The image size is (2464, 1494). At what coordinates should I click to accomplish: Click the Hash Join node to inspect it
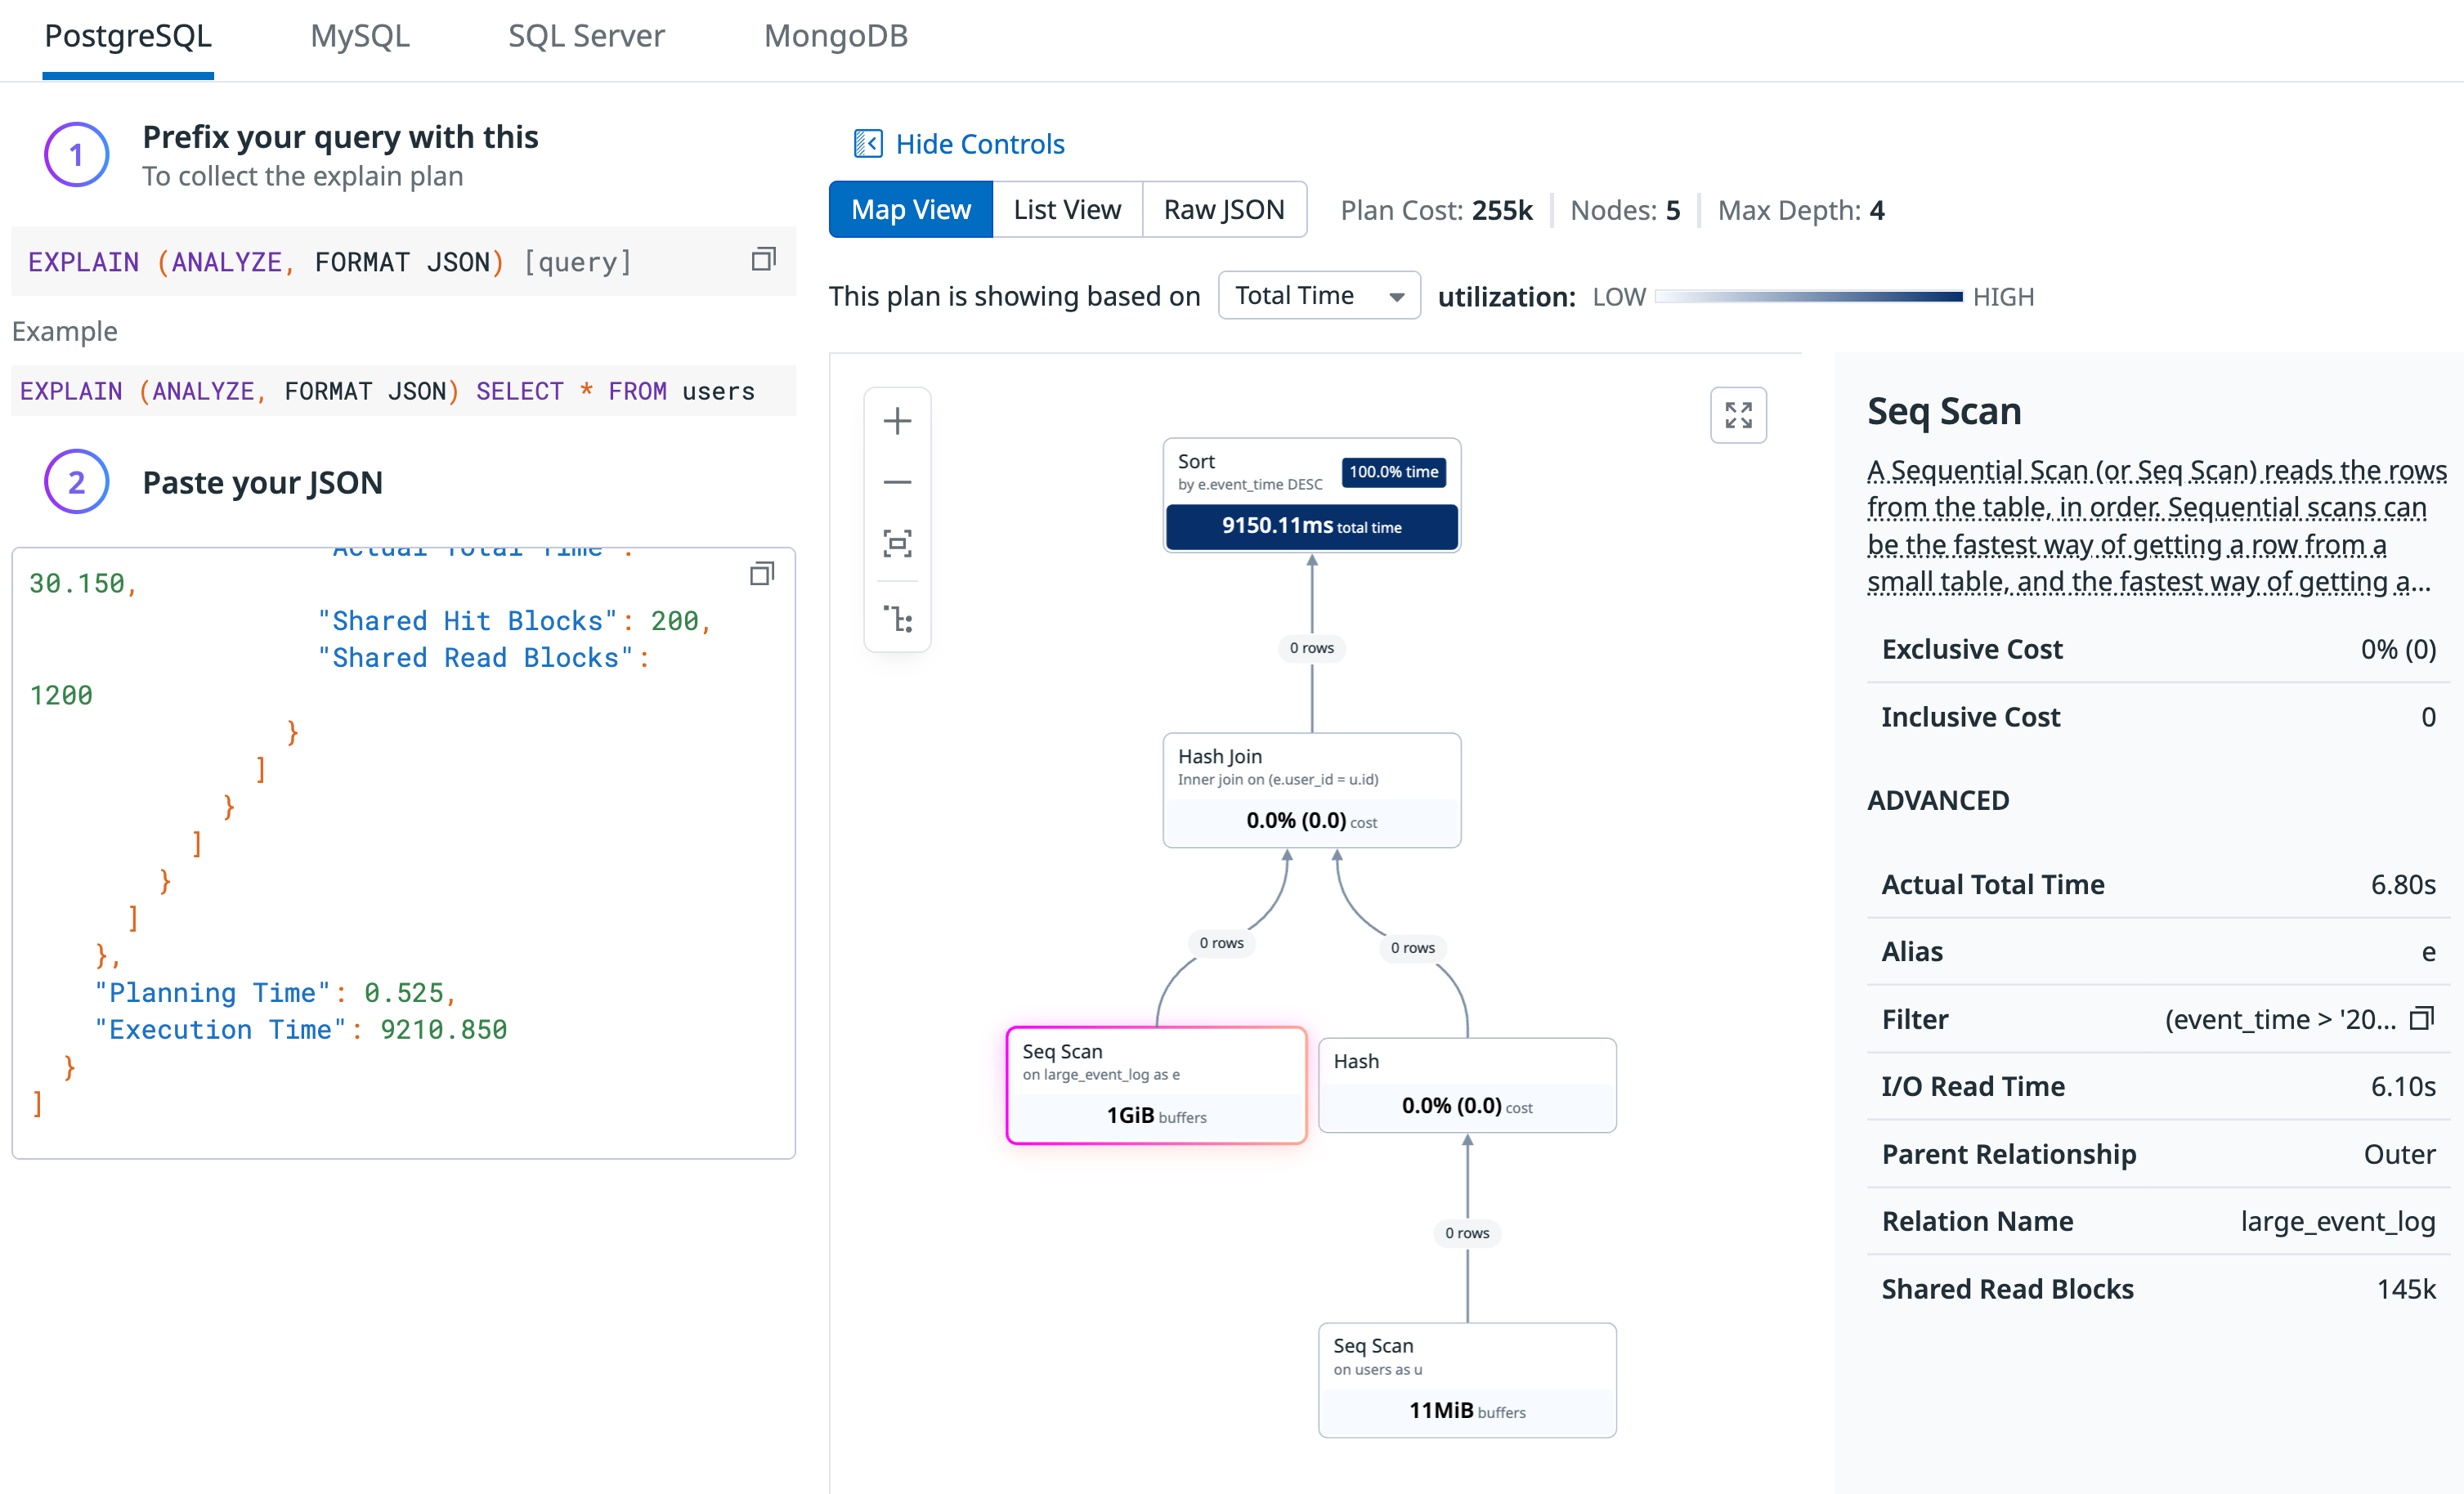[1311, 789]
